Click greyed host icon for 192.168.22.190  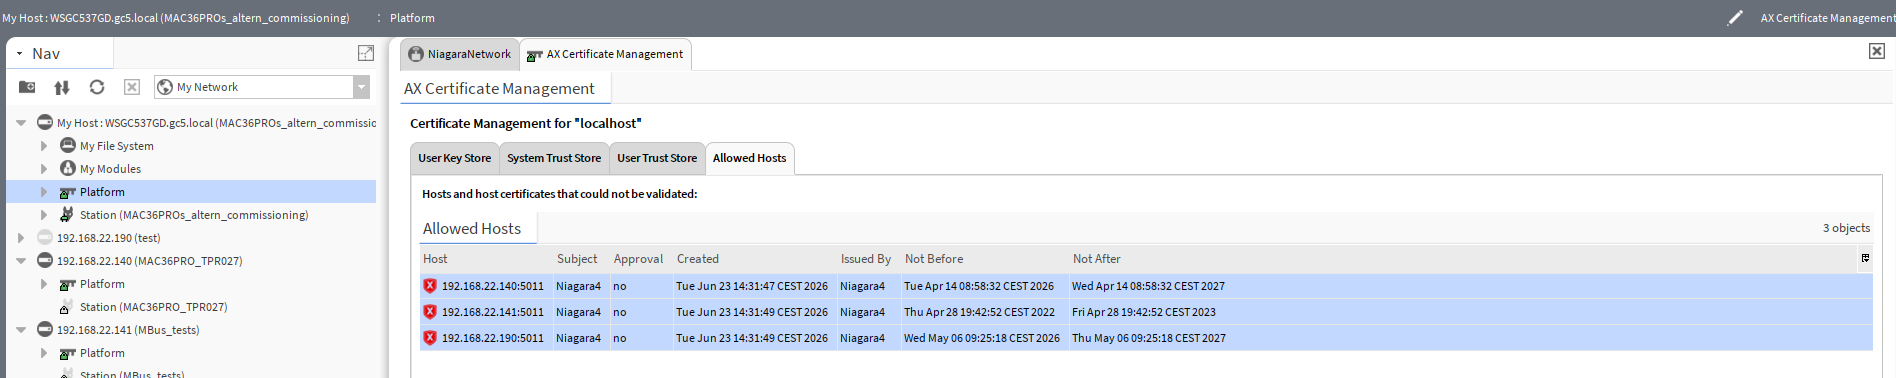point(45,237)
